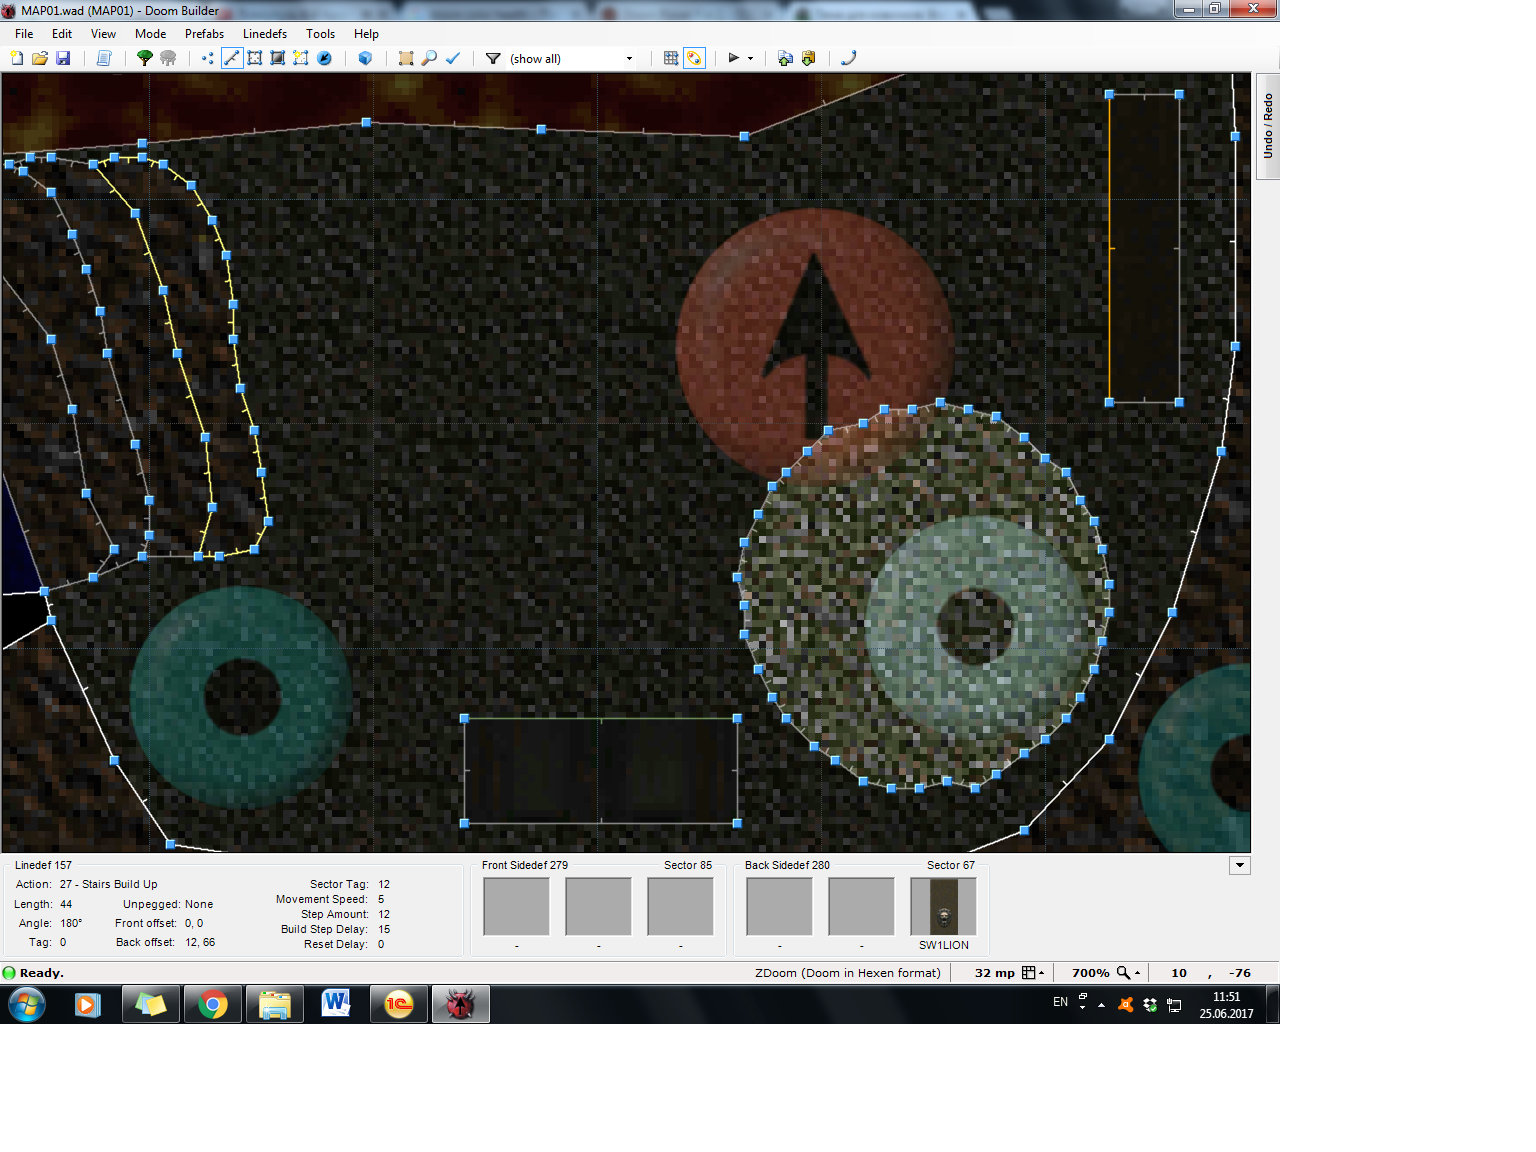The width and height of the screenshot is (1536, 1152).
Task: Switch to Things mode
Action: [324, 58]
